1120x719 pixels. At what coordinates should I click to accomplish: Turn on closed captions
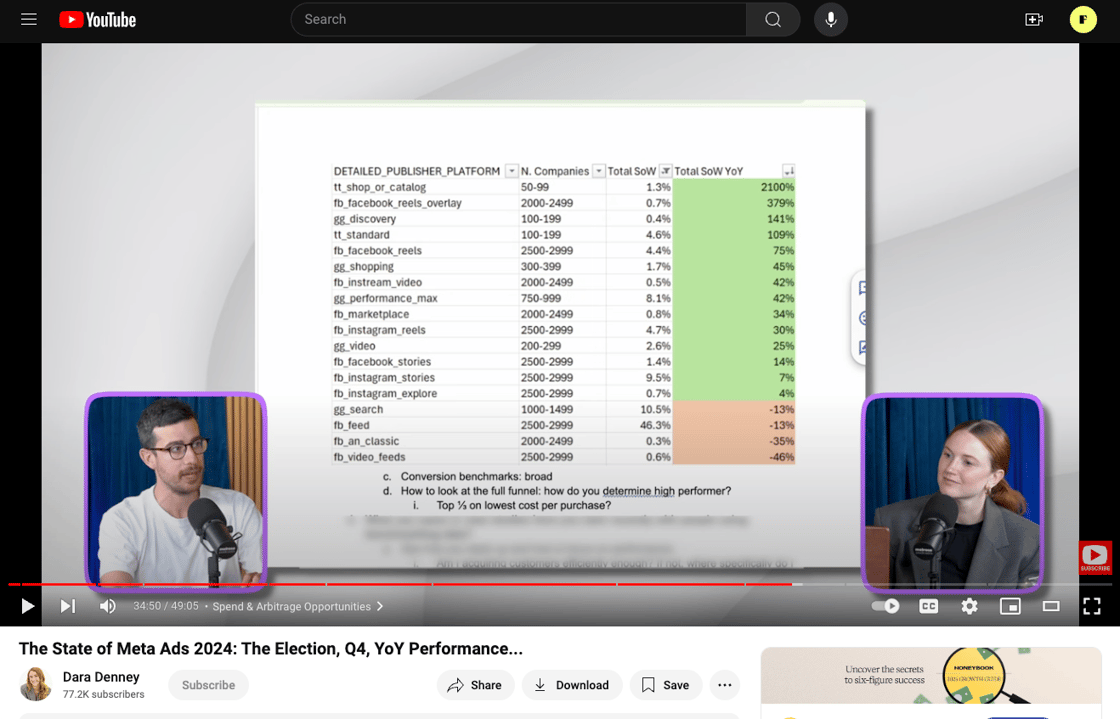point(928,606)
